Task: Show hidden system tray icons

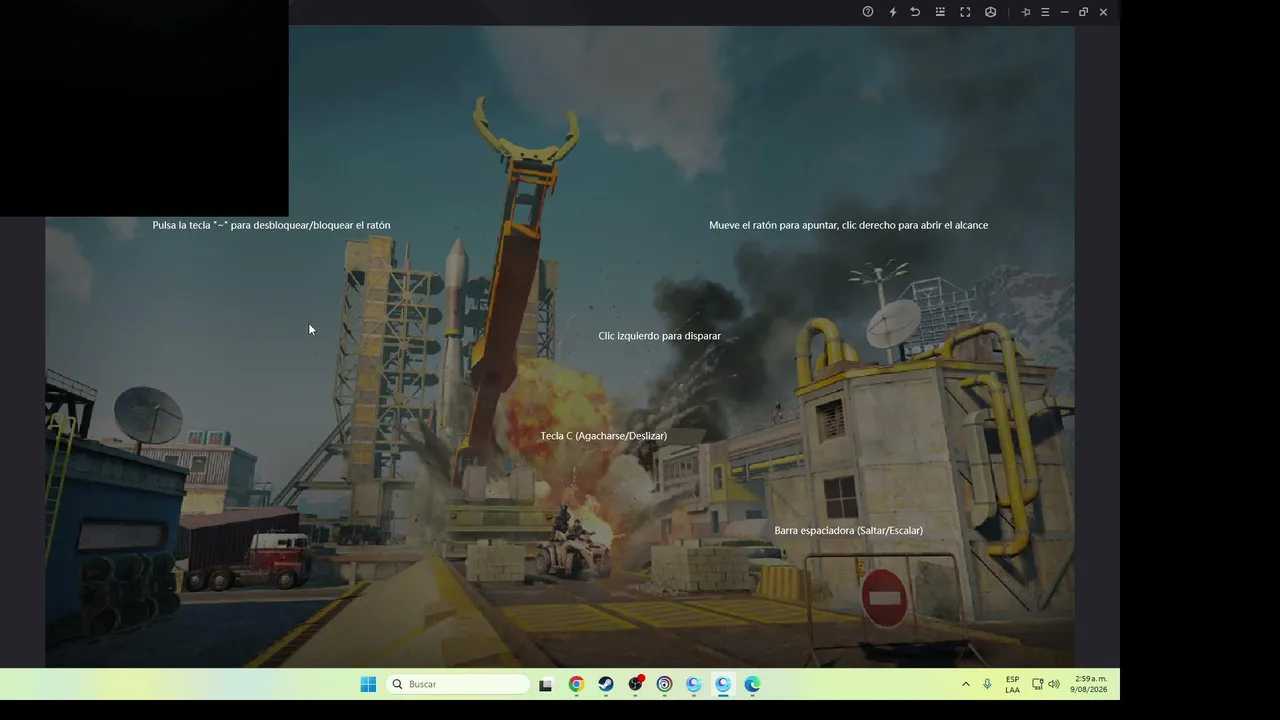Action: [965, 684]
